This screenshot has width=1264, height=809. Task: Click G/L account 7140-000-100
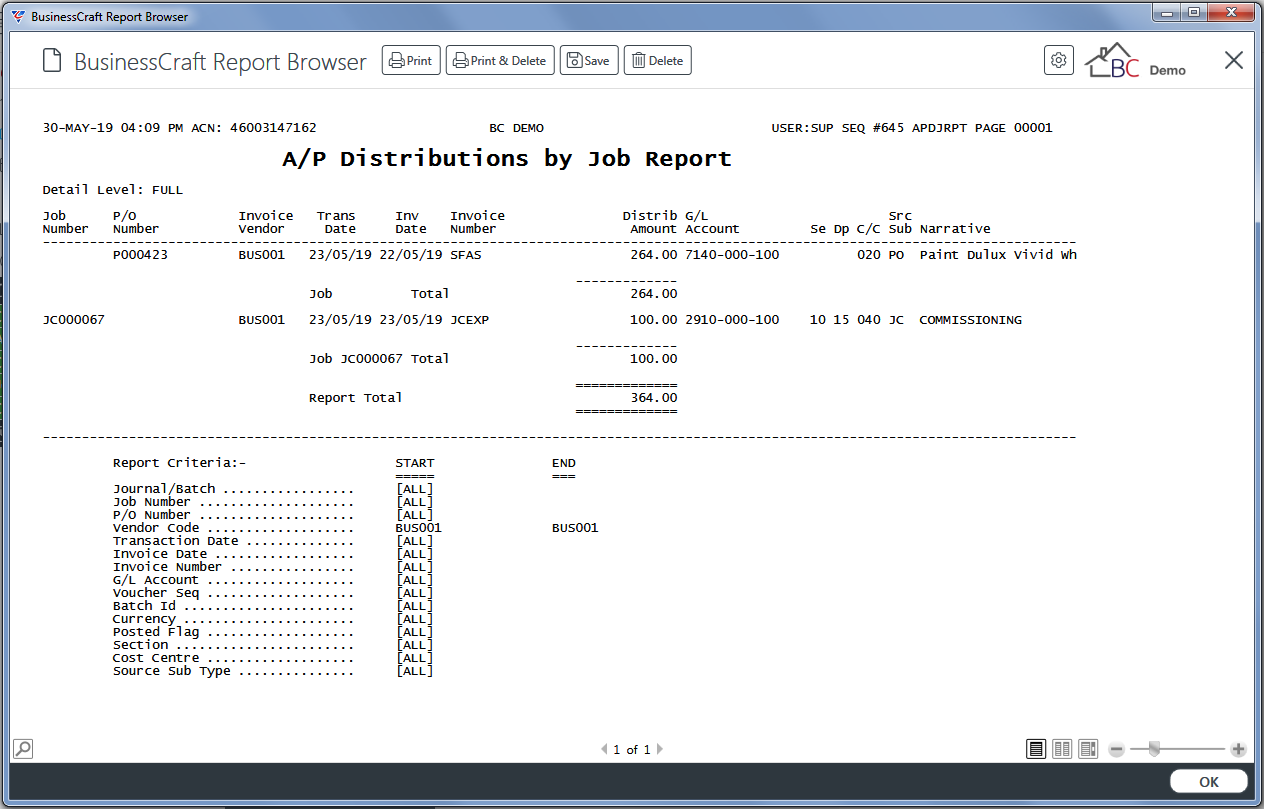732,255
